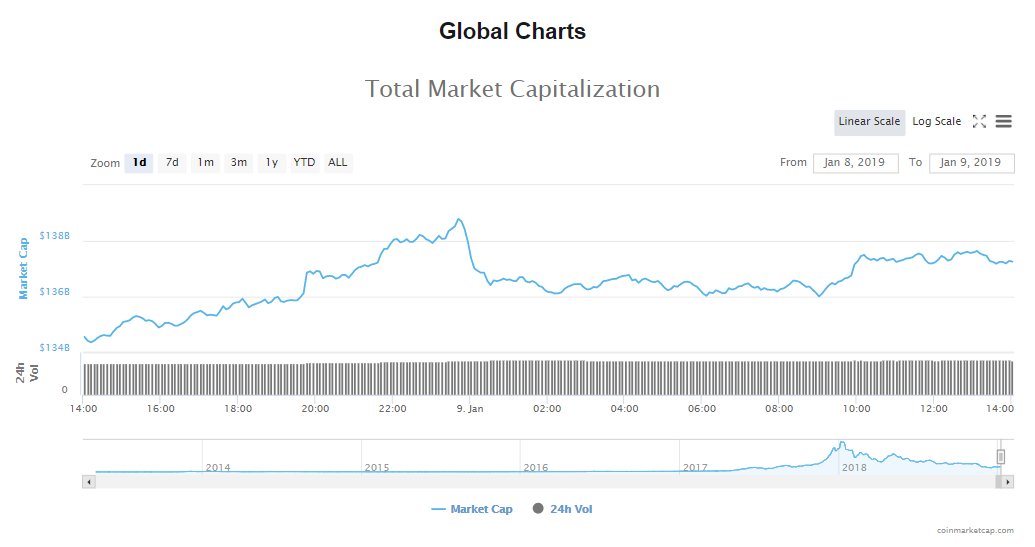Click the navigator scrollbar track

540,482
